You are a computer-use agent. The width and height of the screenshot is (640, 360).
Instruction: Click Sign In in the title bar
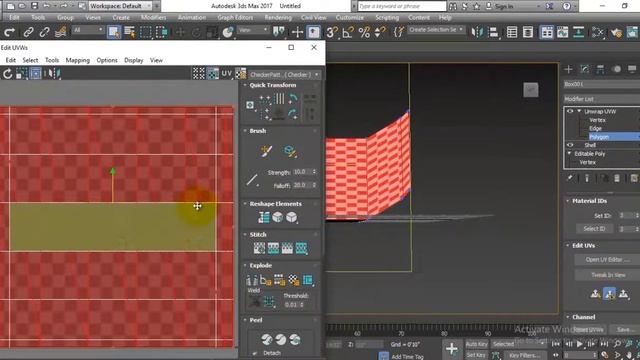coord(504,6)
